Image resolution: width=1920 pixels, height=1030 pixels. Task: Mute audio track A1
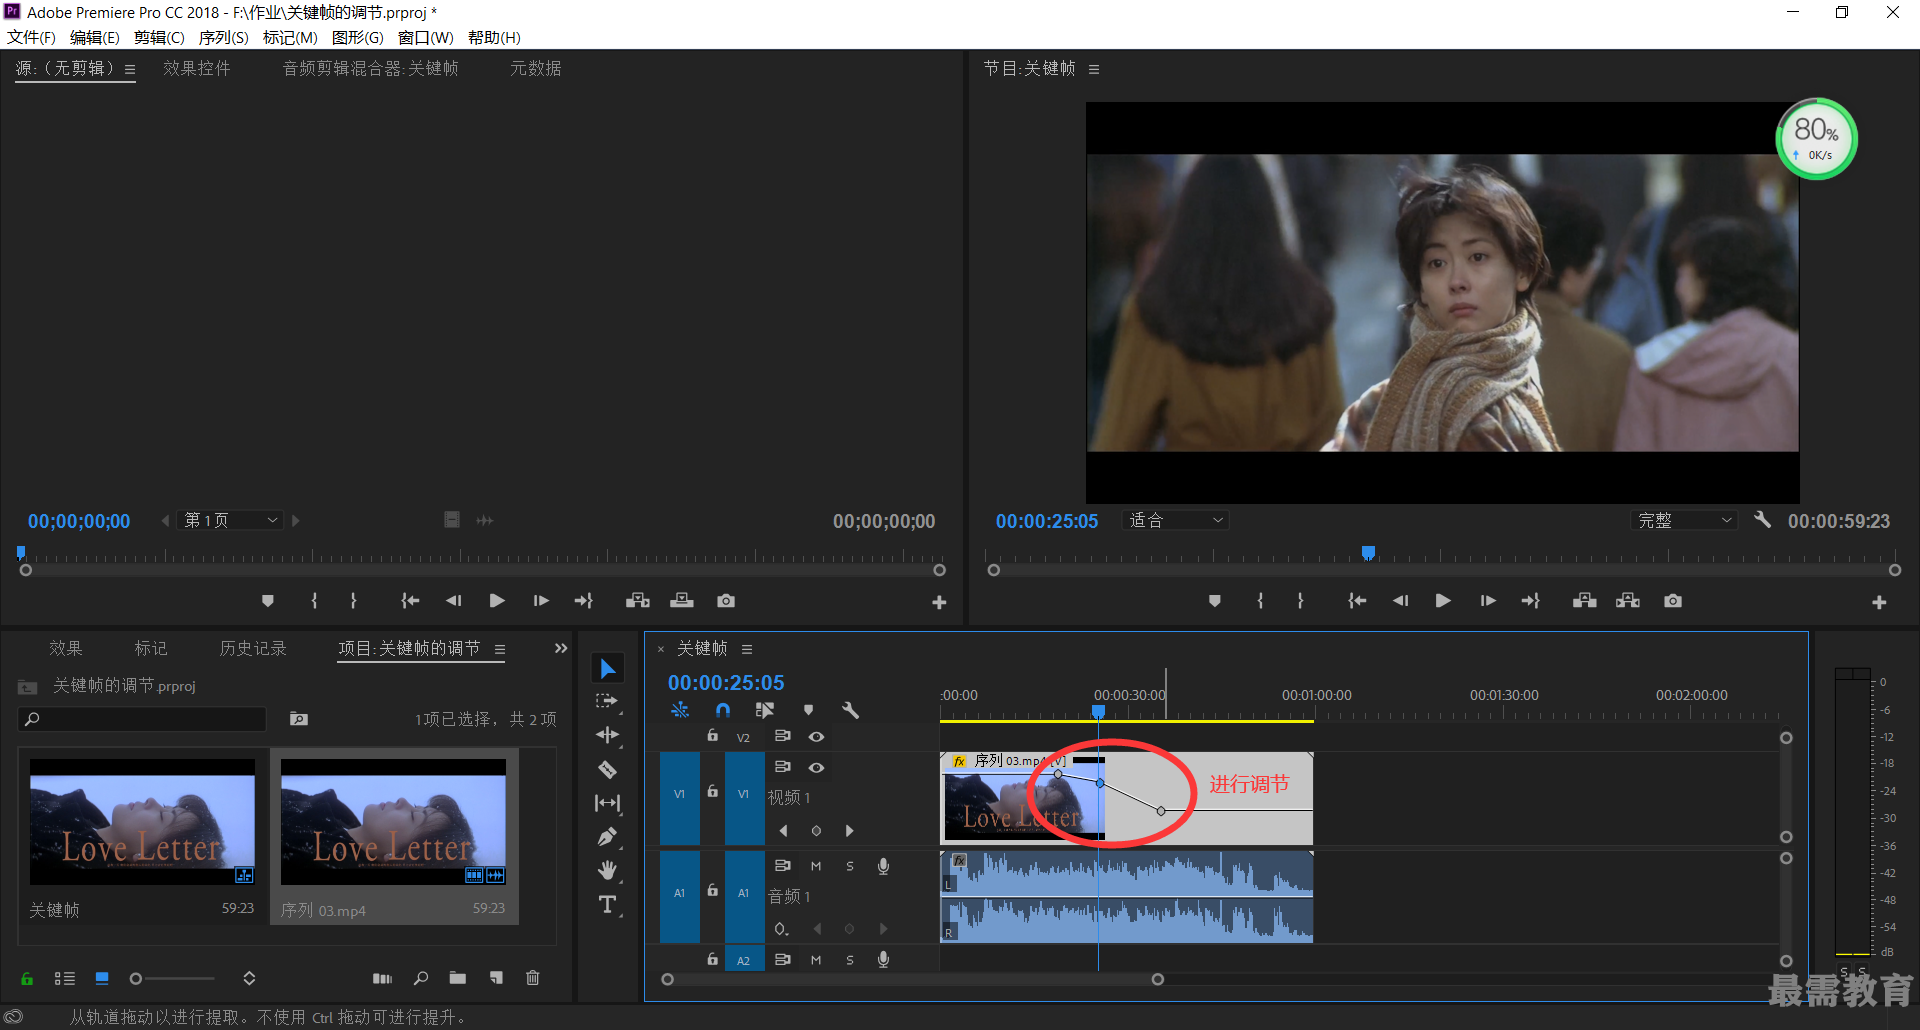coord(816,866)
